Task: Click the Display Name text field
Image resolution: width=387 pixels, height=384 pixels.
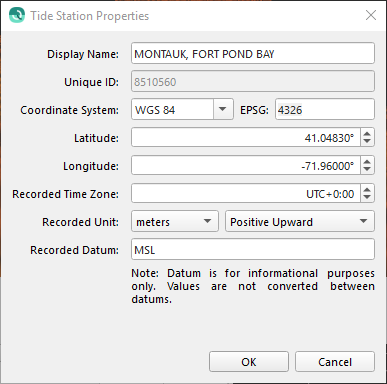Action: (253, 53)
